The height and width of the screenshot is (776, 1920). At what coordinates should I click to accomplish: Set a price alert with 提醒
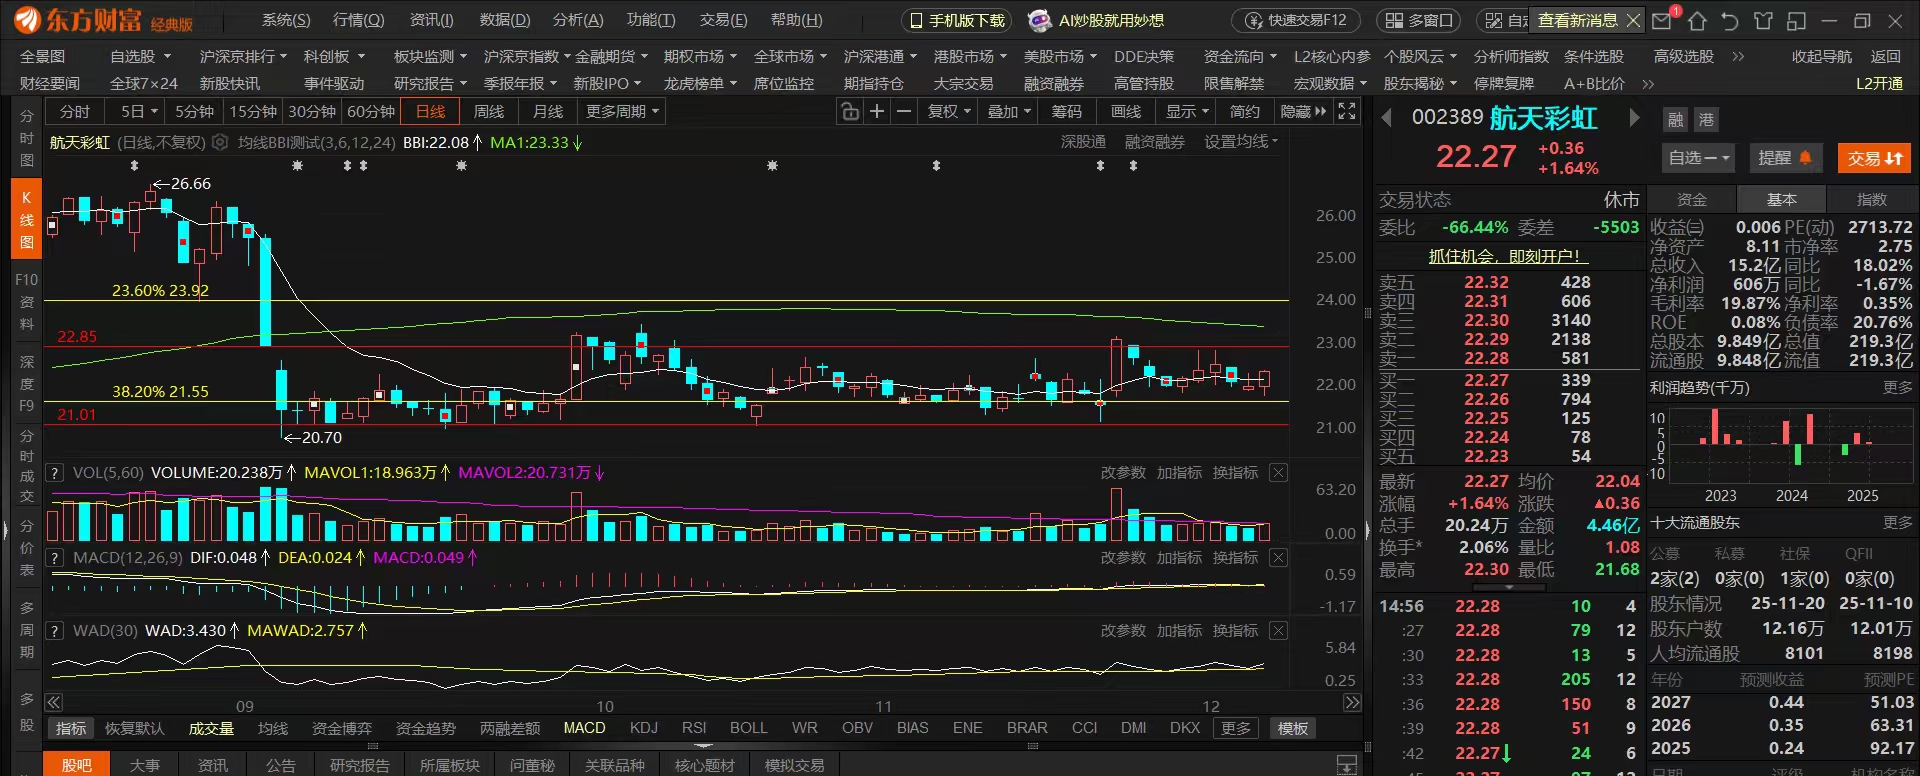pyautogui.click(x=1785, y=158)
